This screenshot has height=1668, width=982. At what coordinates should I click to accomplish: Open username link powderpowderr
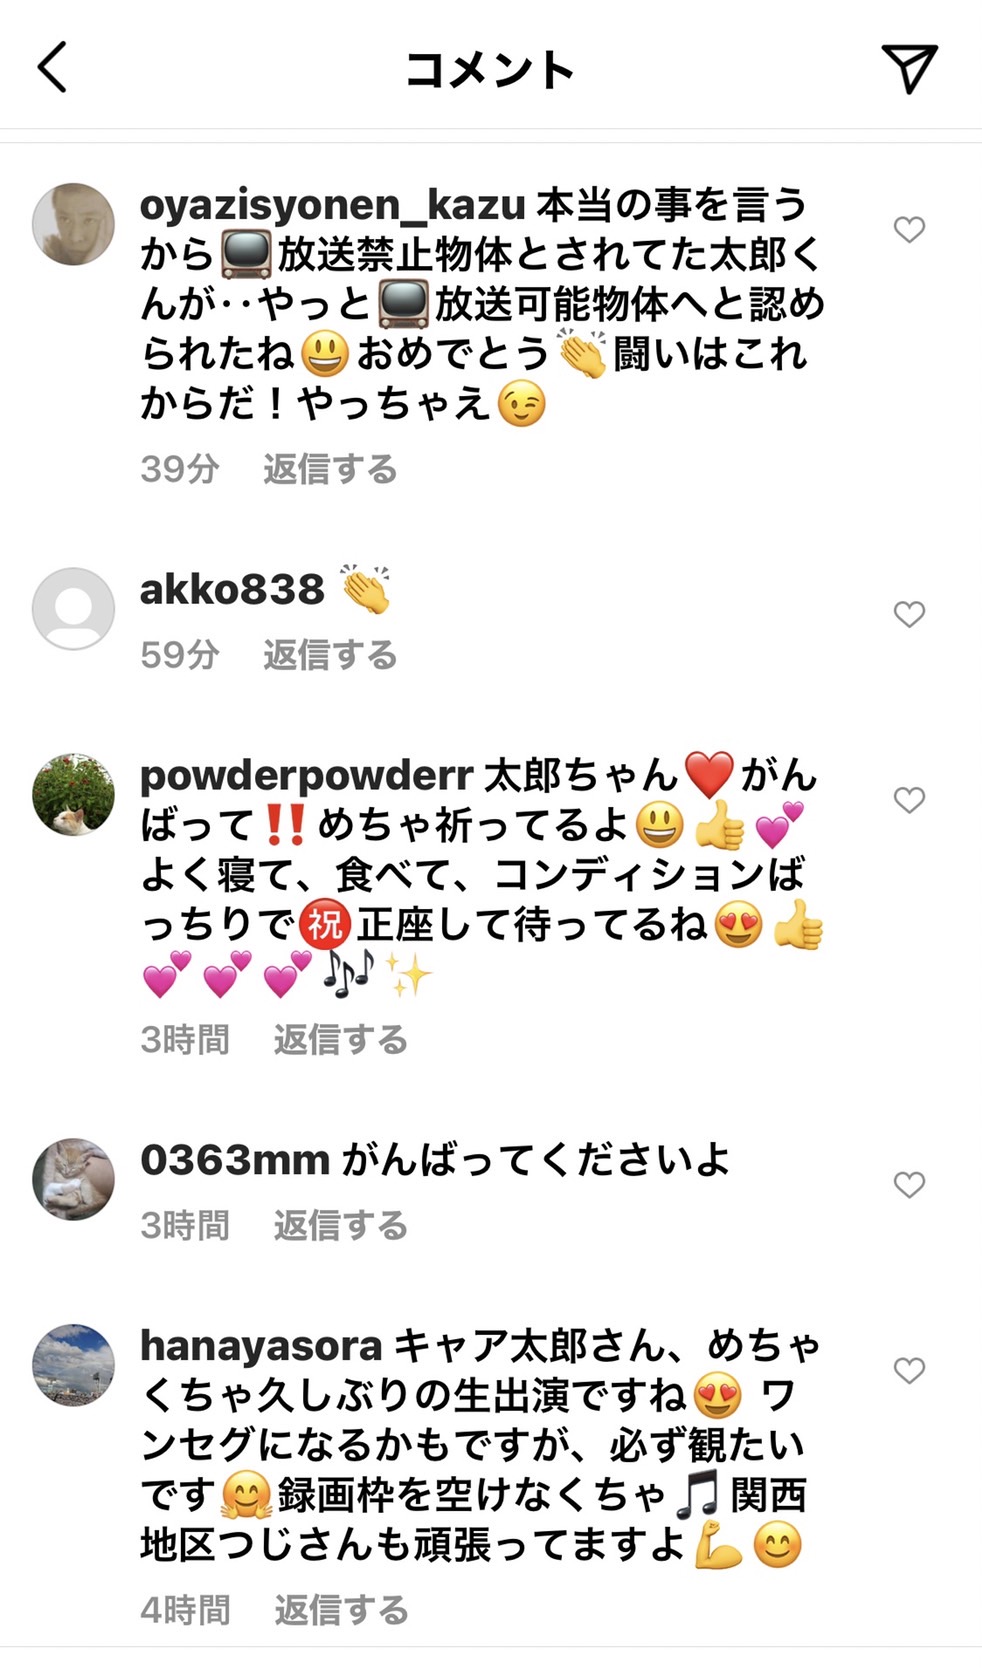307,777
